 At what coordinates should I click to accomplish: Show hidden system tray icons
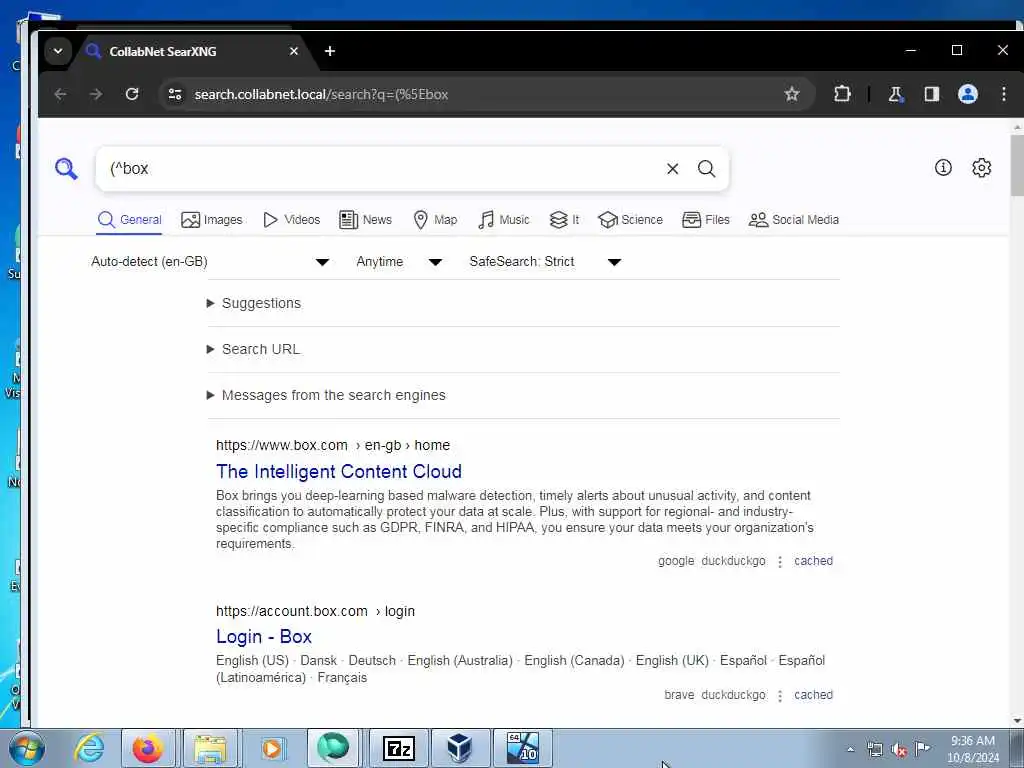coord(850,750)
